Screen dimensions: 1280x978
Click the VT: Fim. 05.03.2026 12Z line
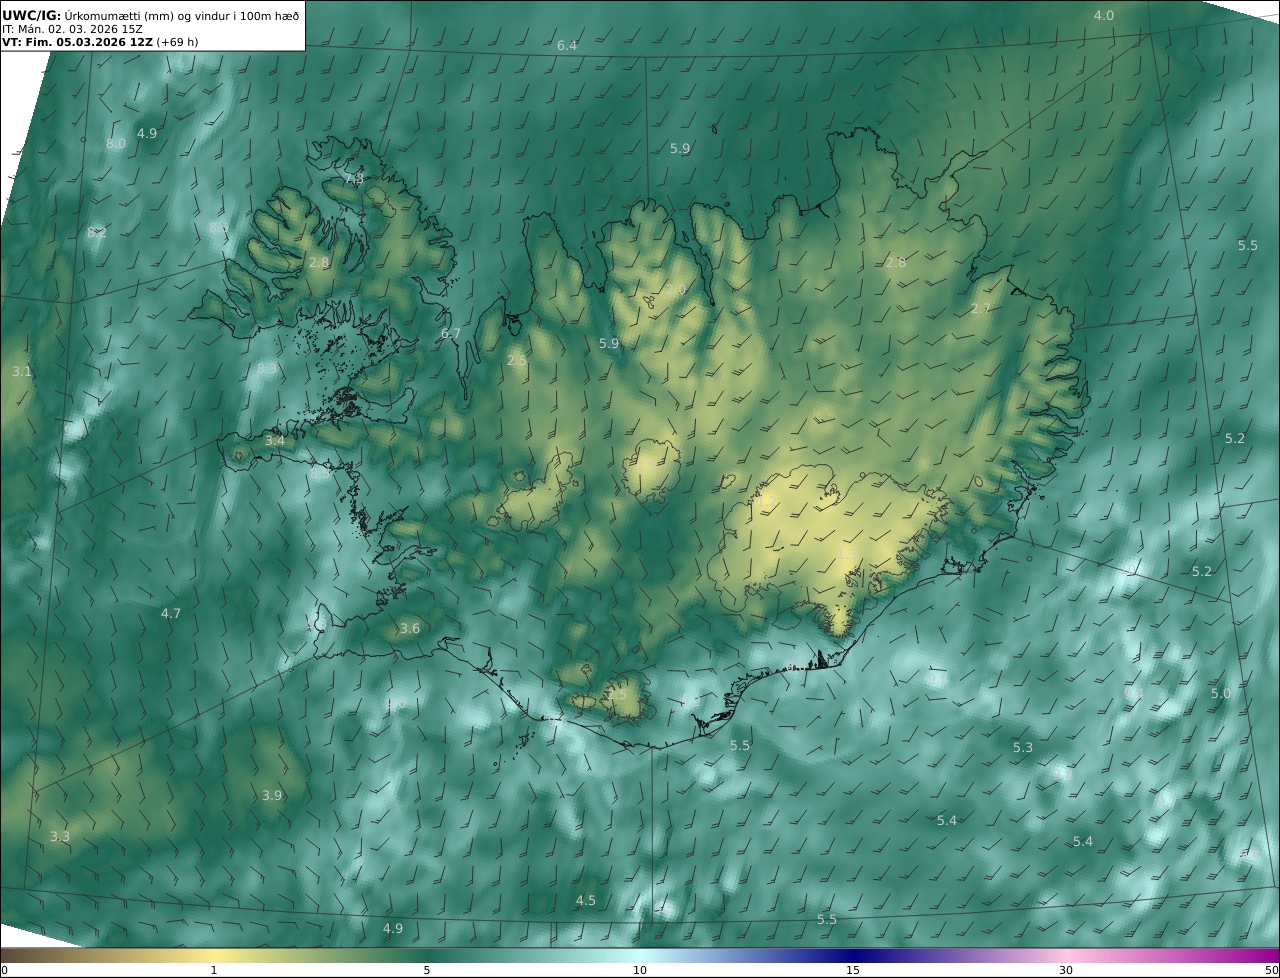click(100, 43)
